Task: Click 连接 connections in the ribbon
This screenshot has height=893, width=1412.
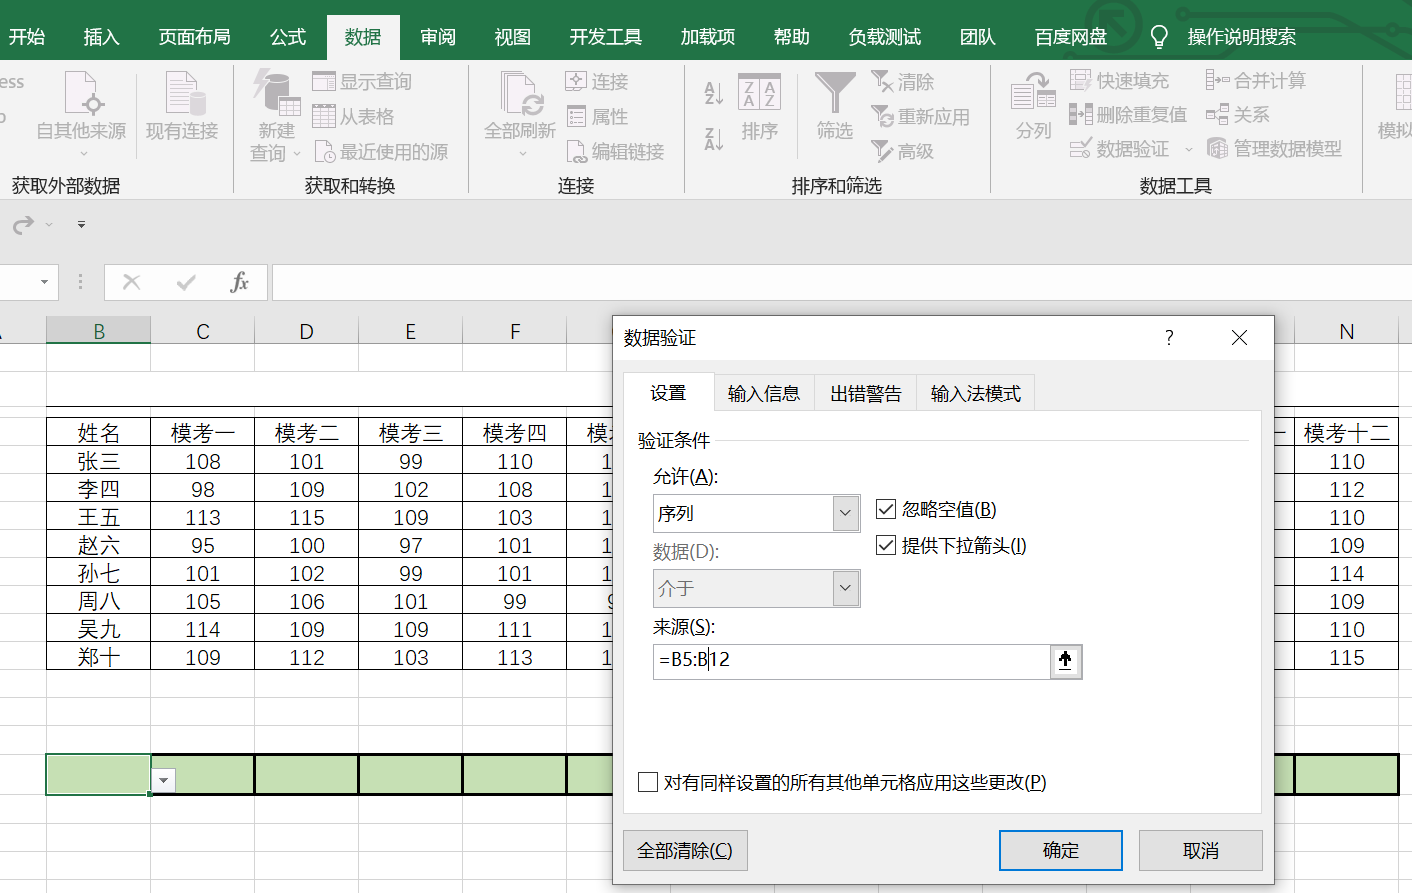Action: pyautogui.click(x=597, y=81)
